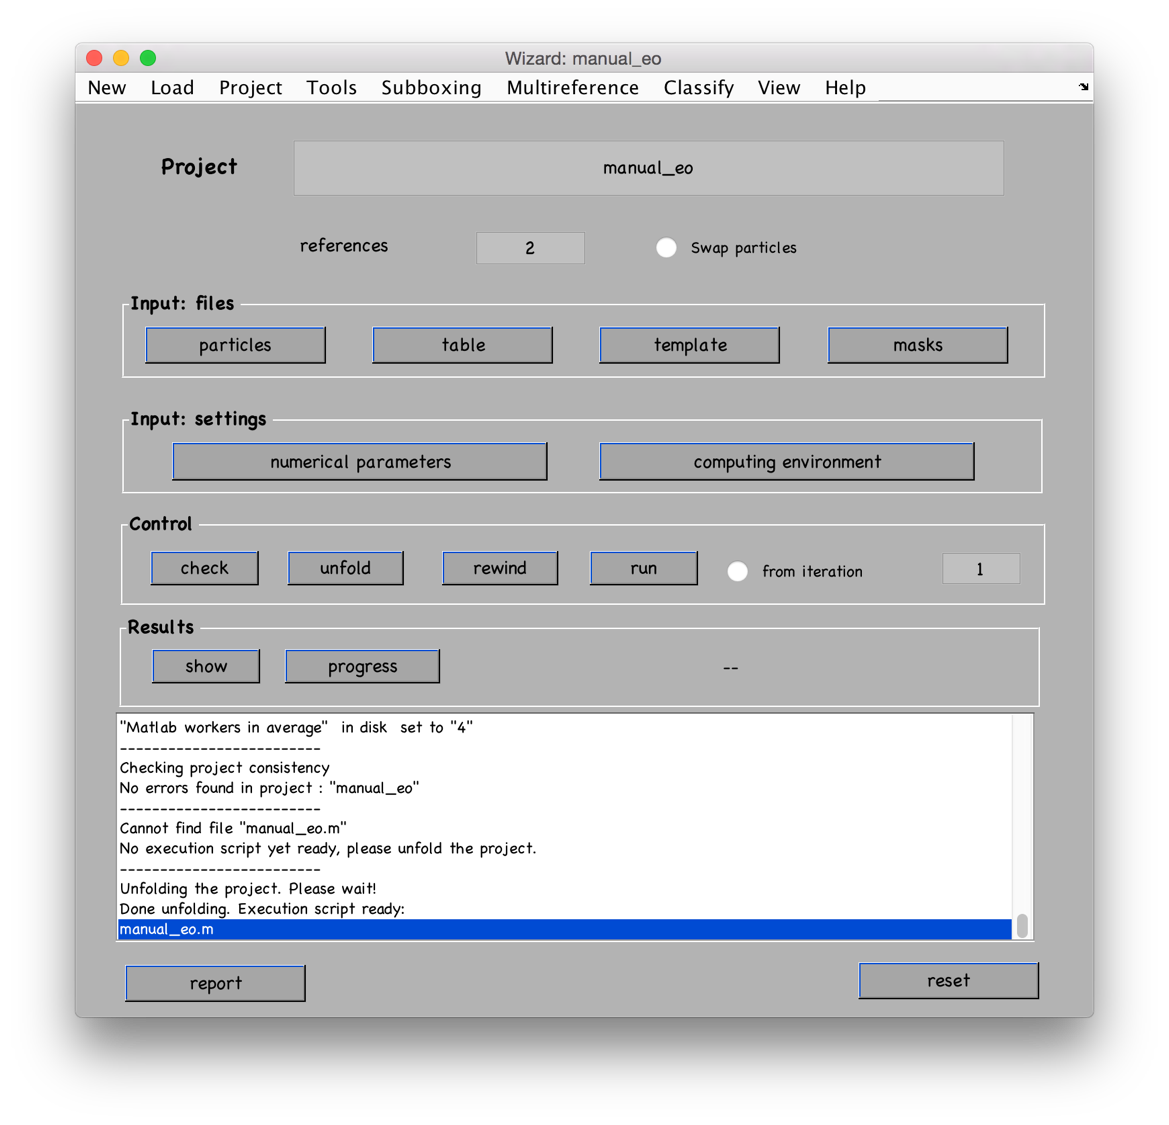1169x1125 pixels.
Task: Select log line "No errors found in project"
Action: coord(269,788)
